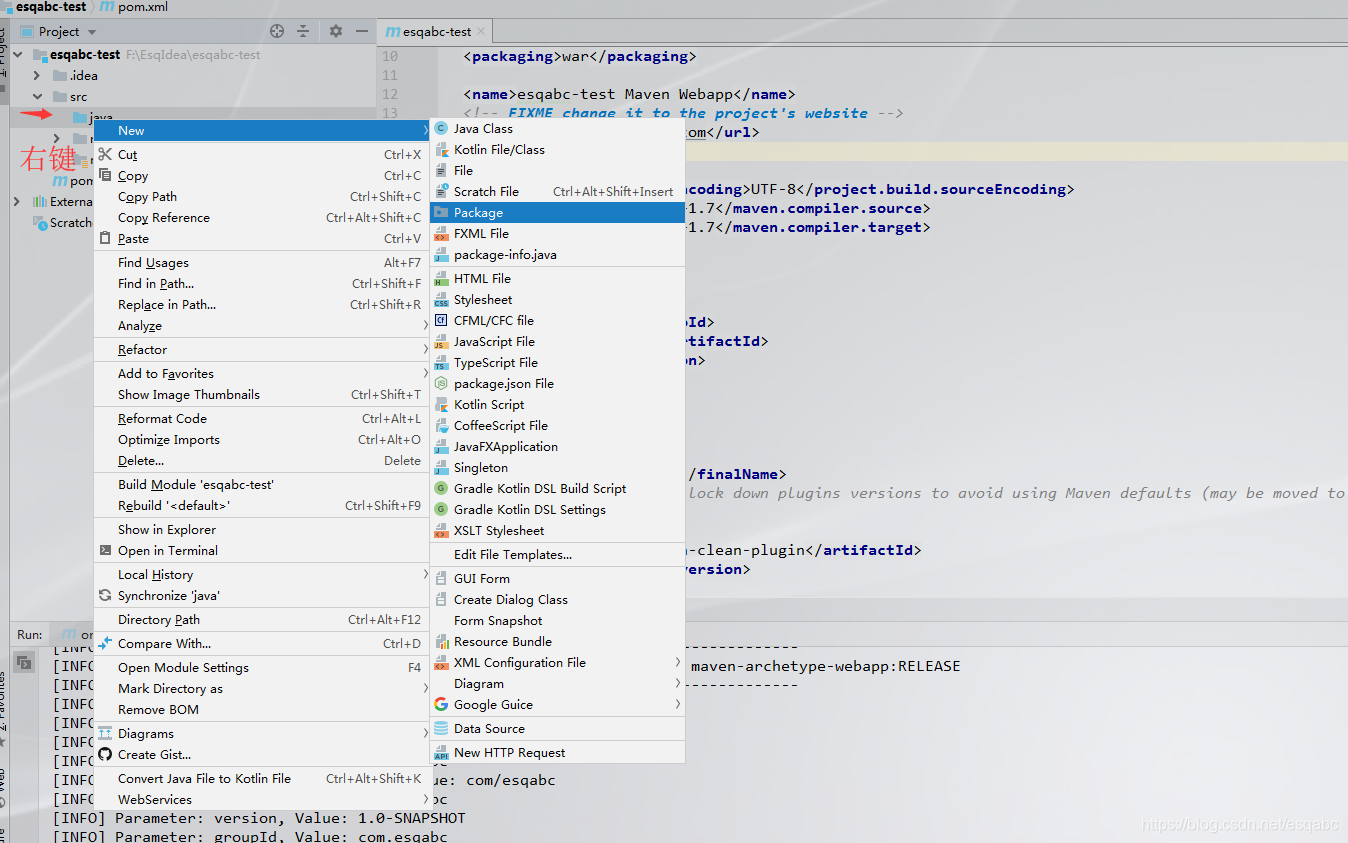The image size is (1348, 843).
Task: Select Find in Path...
Action: pos(260,284)
